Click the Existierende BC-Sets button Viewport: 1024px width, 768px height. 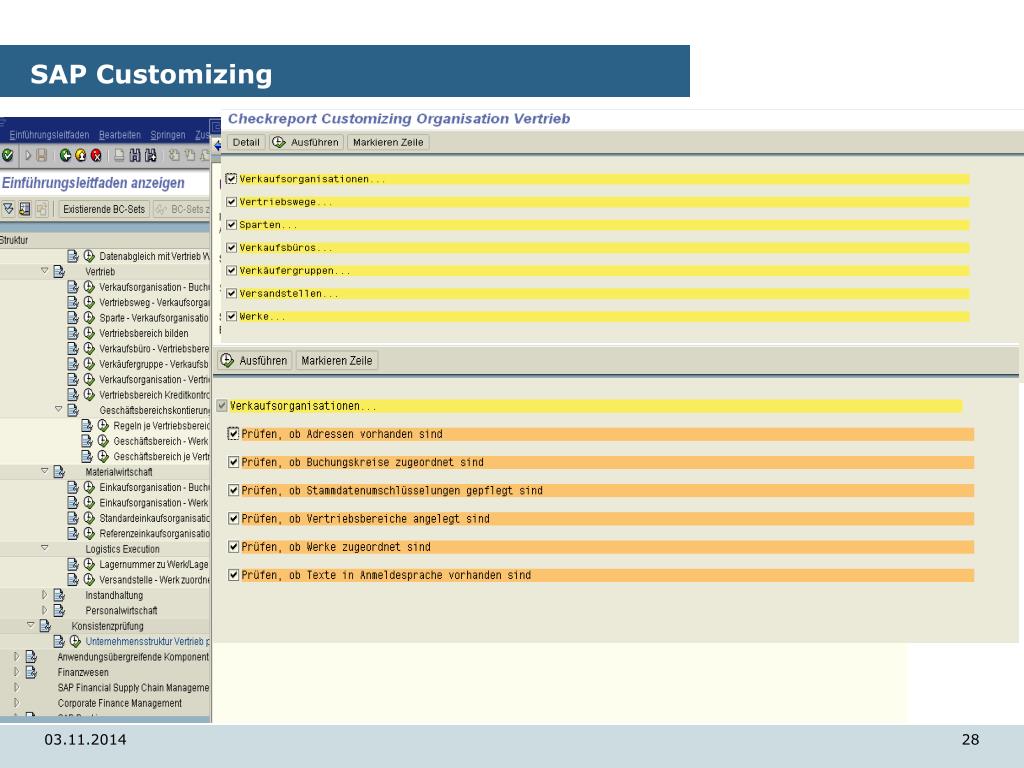(104, 209)
